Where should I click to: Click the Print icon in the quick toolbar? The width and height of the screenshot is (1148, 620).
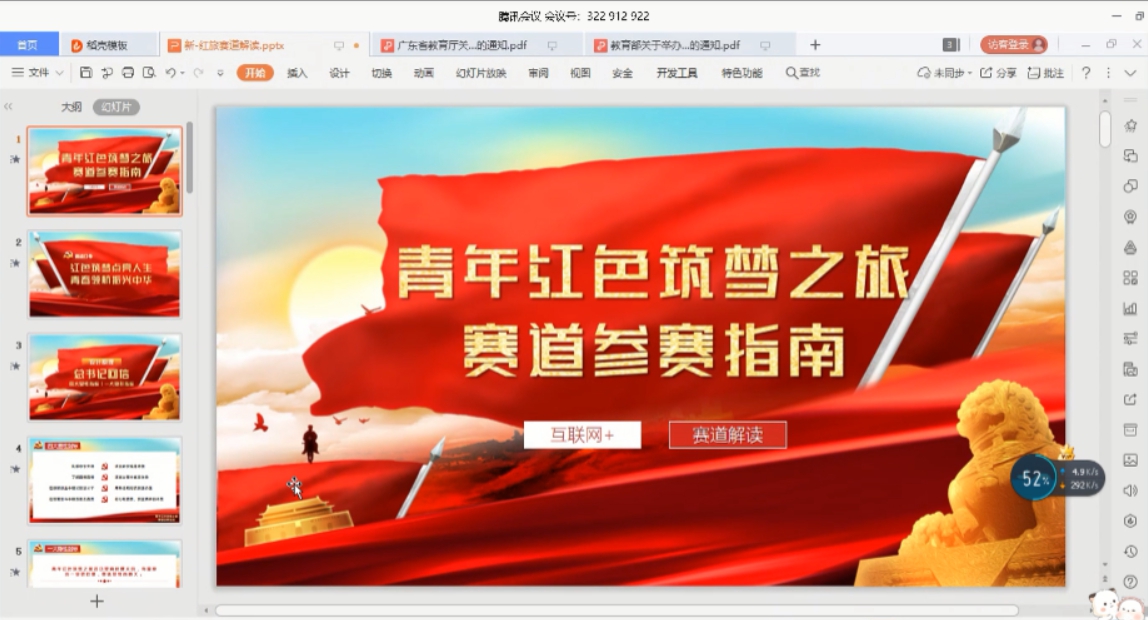128,72
